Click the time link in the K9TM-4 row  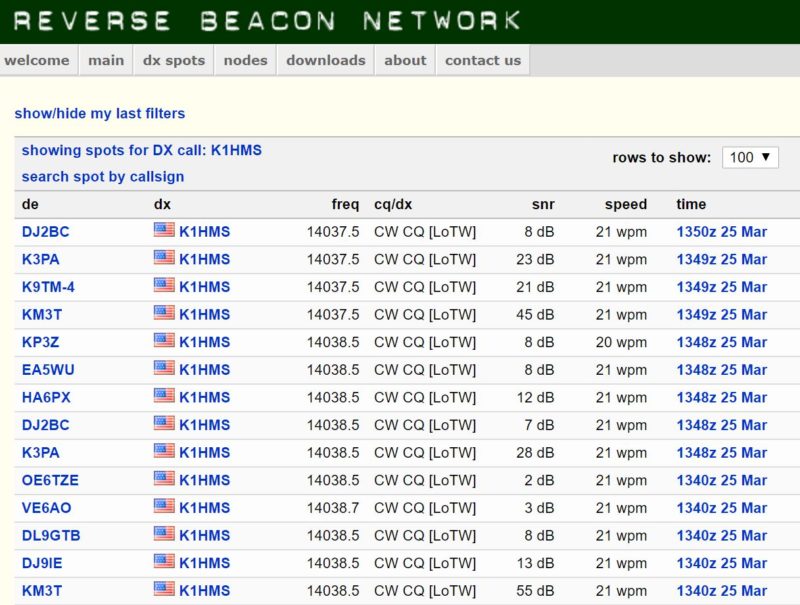721,287
